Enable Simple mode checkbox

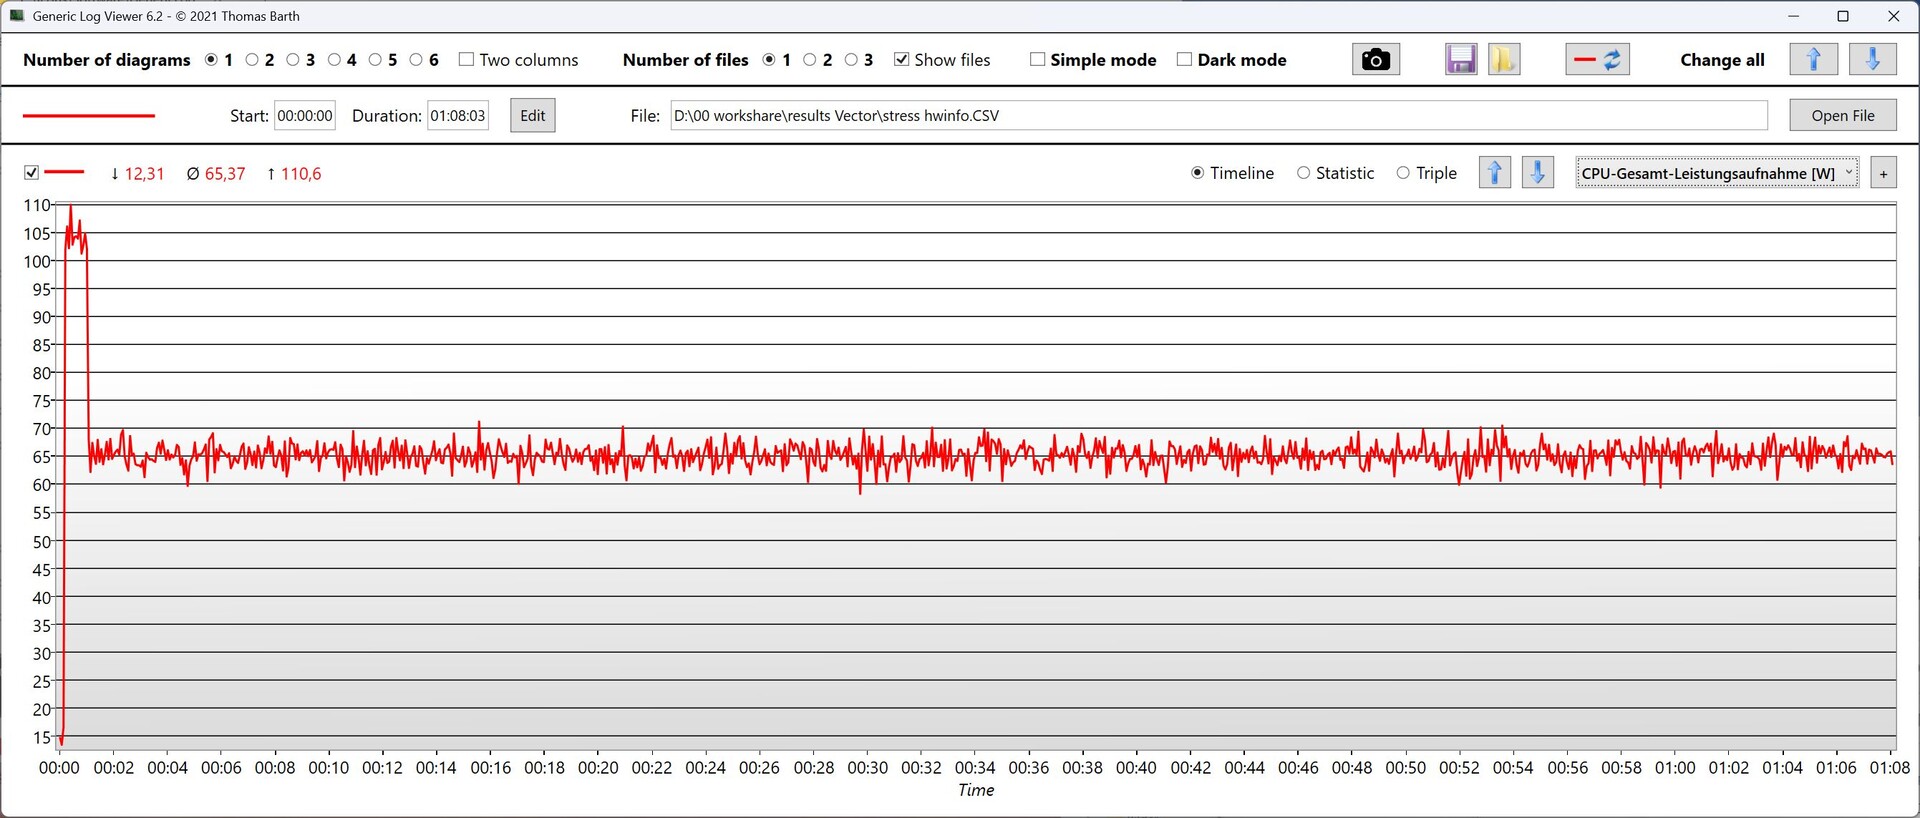[x=1037, y=60]
